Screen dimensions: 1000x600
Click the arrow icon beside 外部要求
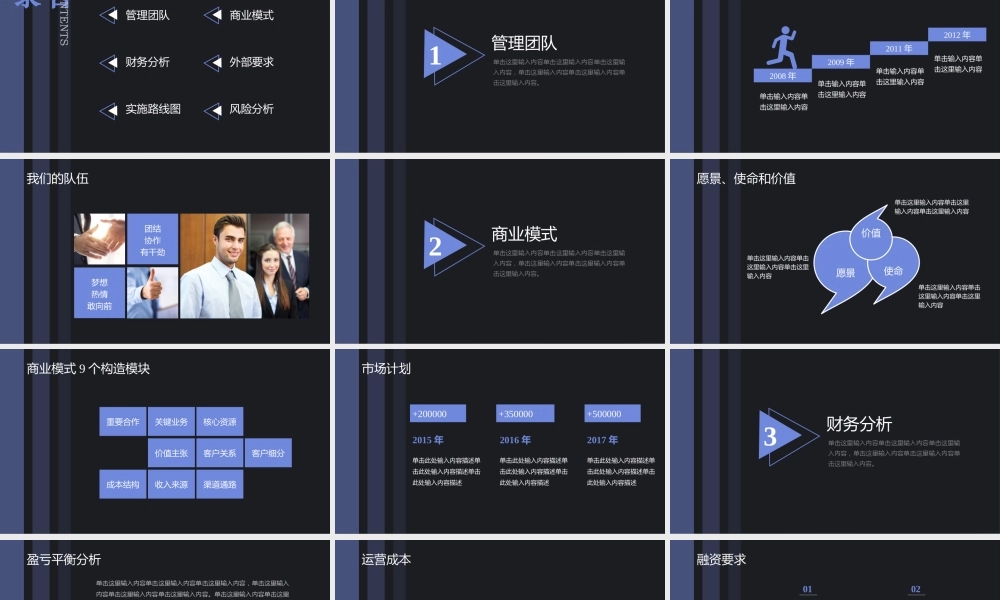coord(213,62)
